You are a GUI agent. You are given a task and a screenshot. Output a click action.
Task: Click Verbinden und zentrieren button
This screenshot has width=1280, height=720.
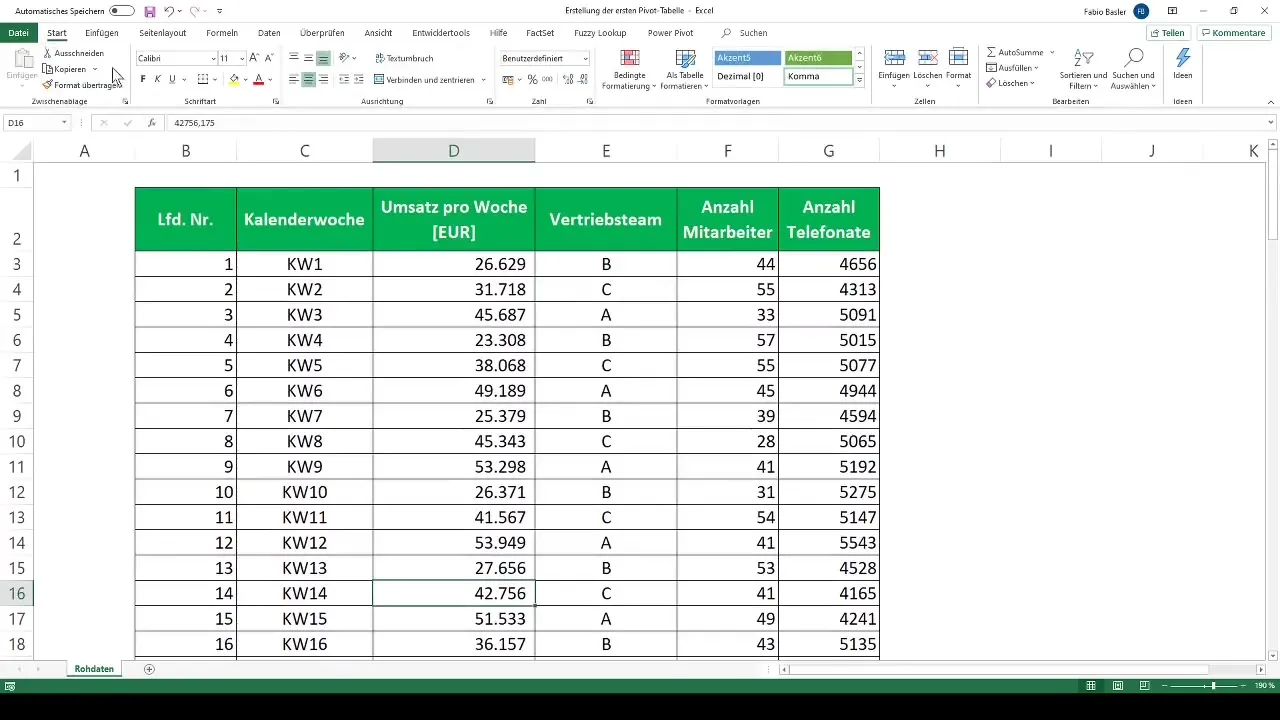pos(424,79)
